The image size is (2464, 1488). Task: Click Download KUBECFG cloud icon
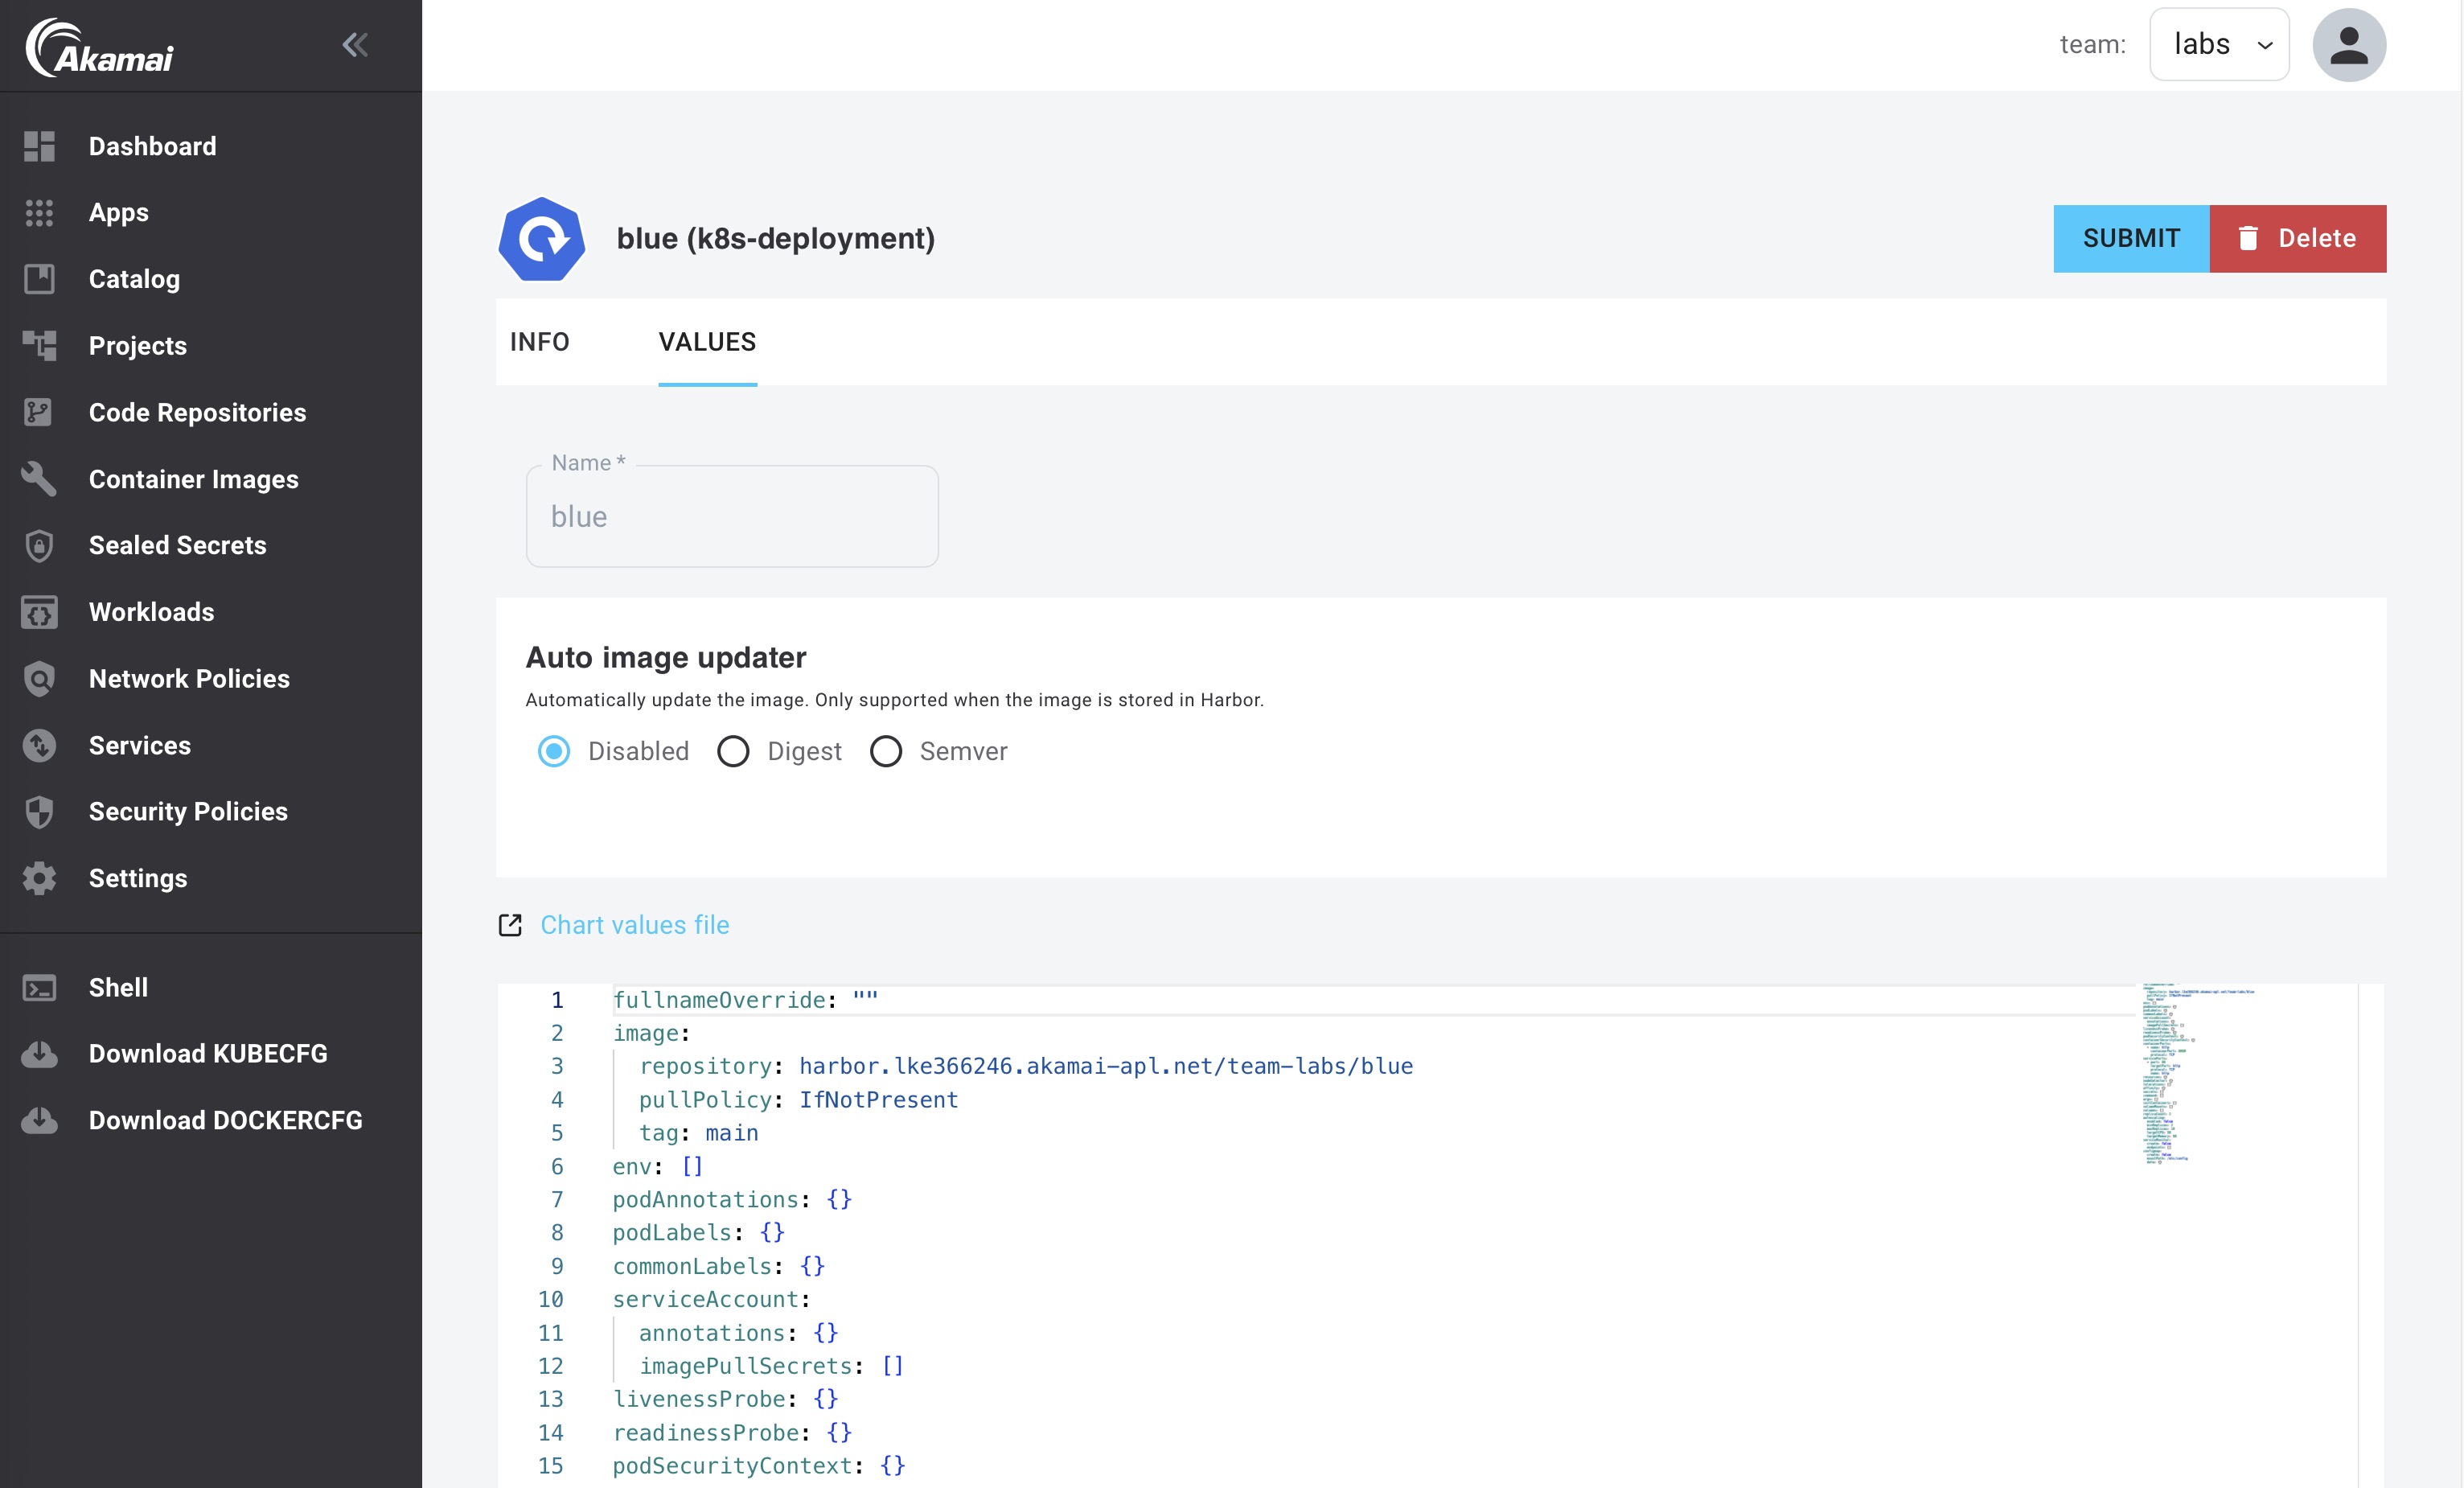(39, 1054)
